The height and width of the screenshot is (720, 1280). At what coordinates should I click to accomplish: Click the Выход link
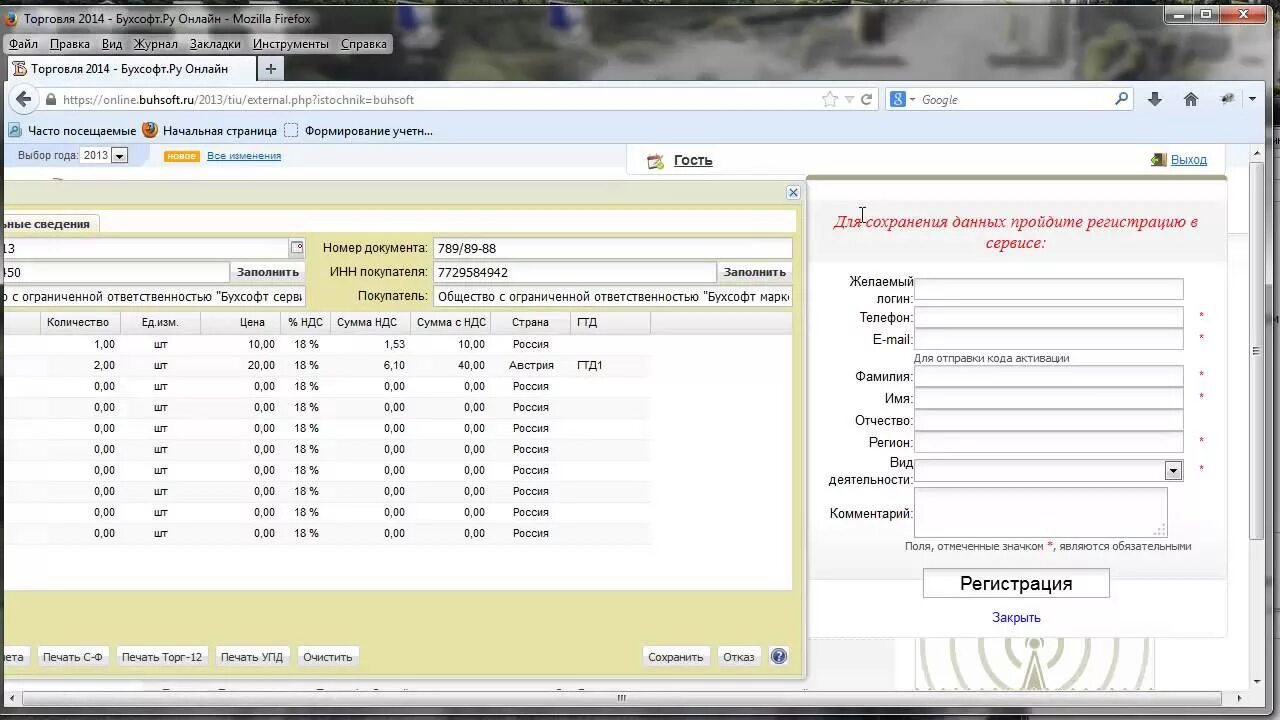click(1189, 160)
